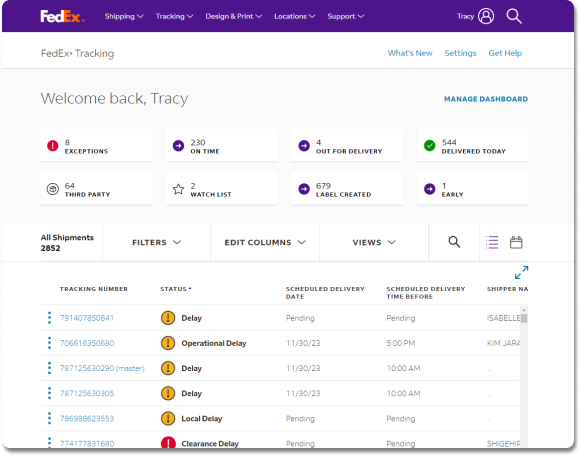
Task: Open Tracy's user profile icon
Action: click(486, 16)
